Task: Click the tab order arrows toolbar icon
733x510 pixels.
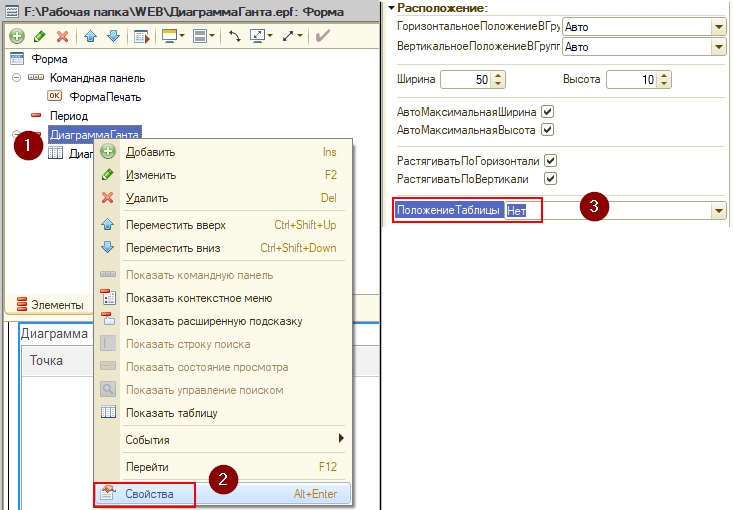Action: pyautogui.click(x=235, y=36)
